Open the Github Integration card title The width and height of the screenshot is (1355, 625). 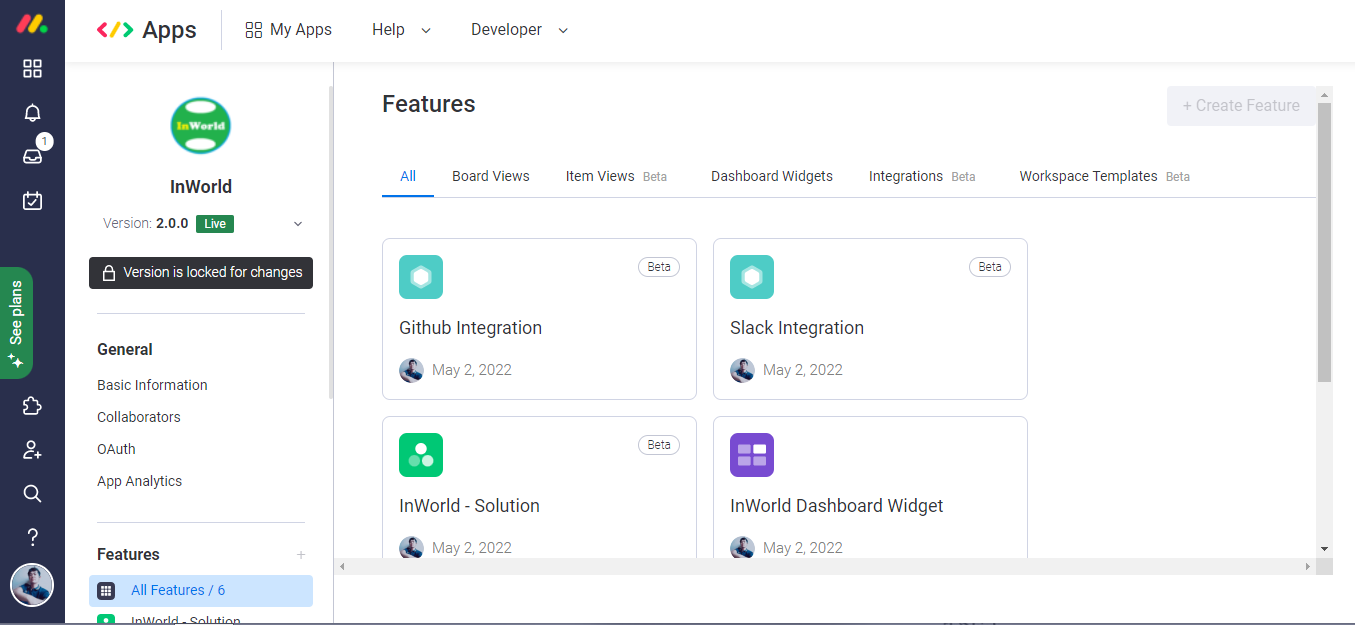point(470,328)
